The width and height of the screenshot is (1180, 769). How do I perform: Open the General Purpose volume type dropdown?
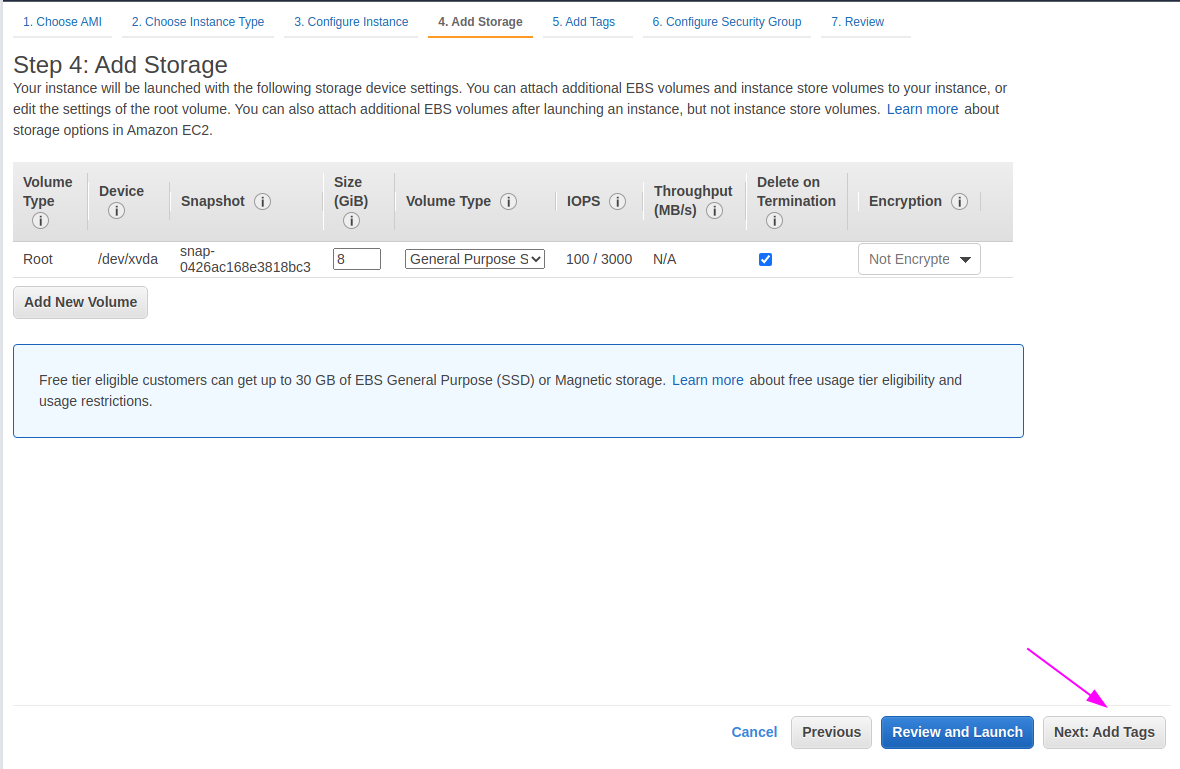point(475,259)
